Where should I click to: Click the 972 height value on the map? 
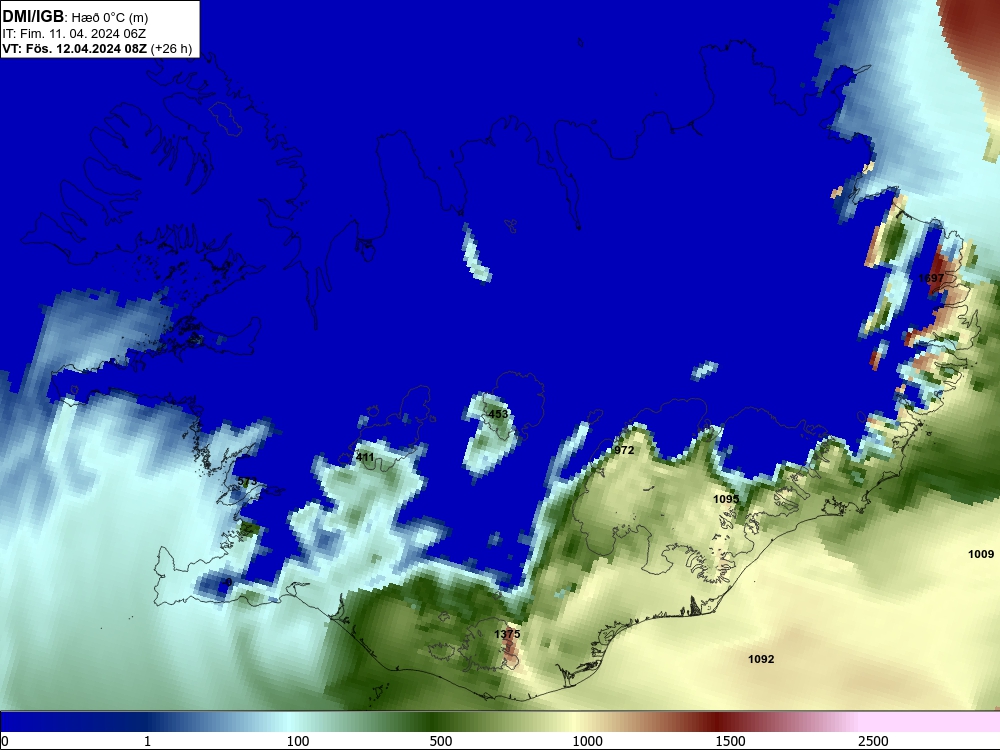coord(624,450)
